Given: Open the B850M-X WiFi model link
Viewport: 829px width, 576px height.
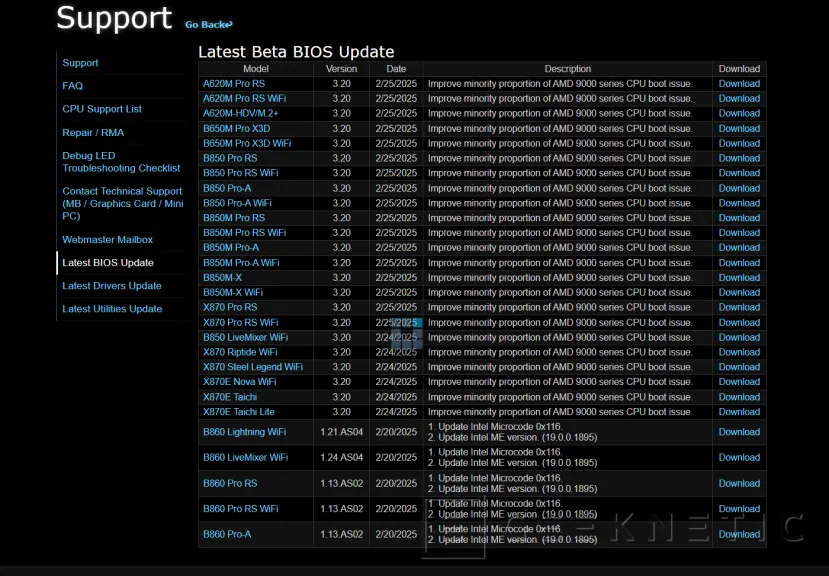Looking at the screenshot, I should tap(233, 292).
